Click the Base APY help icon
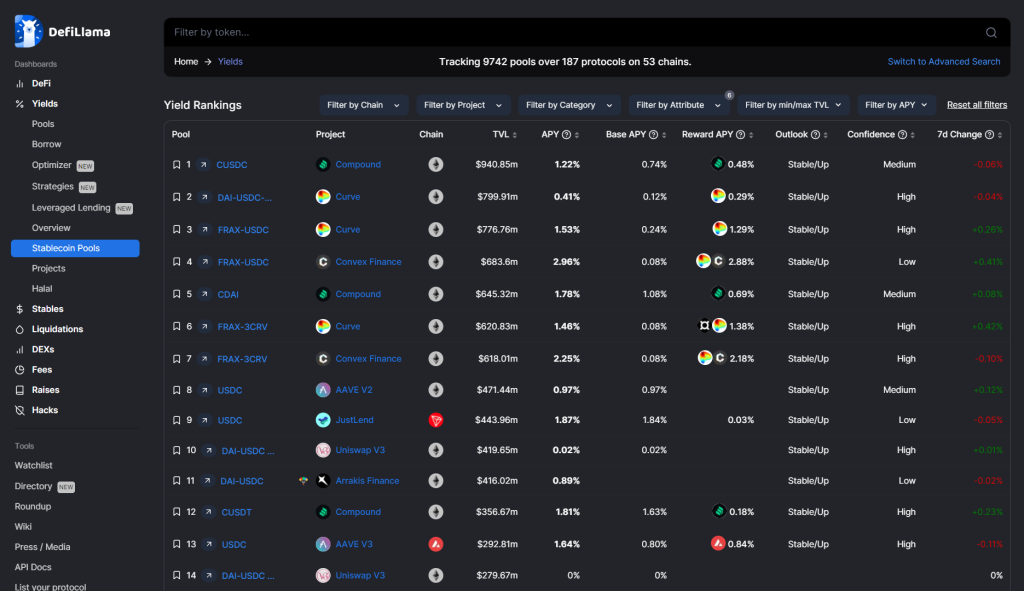The width and height of the screenshot is (1024, 591). (653, 135)
